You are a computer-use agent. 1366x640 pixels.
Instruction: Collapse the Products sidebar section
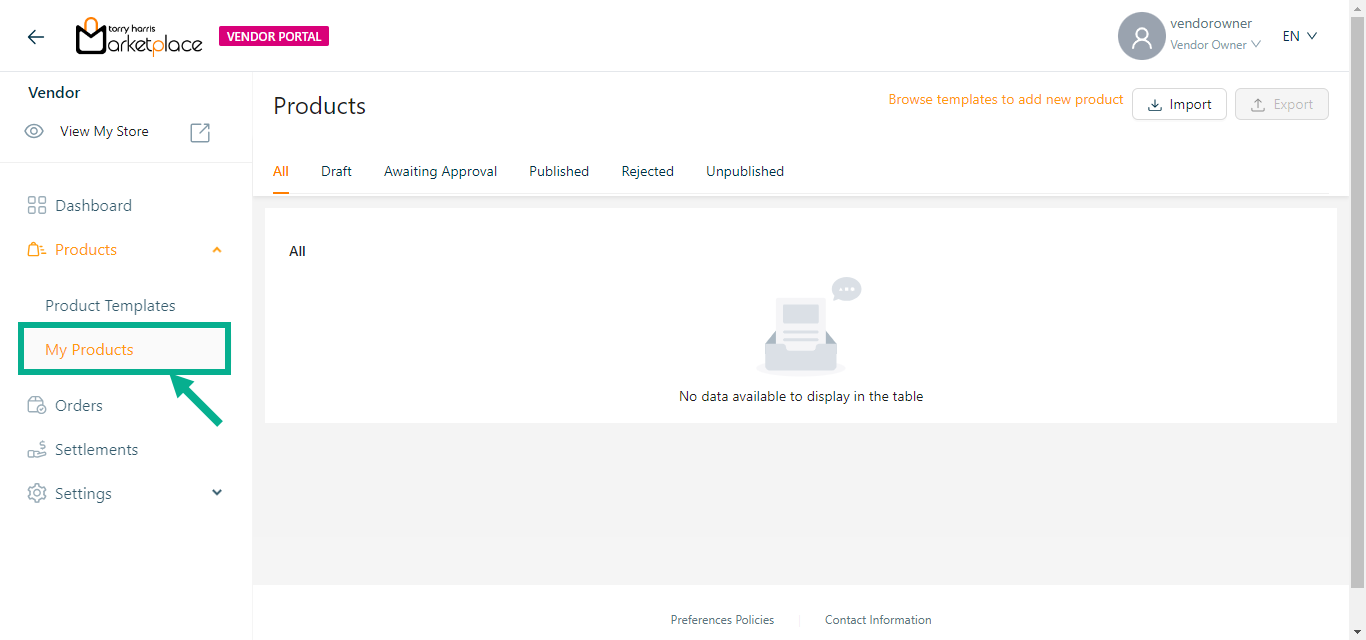(217, 250)
